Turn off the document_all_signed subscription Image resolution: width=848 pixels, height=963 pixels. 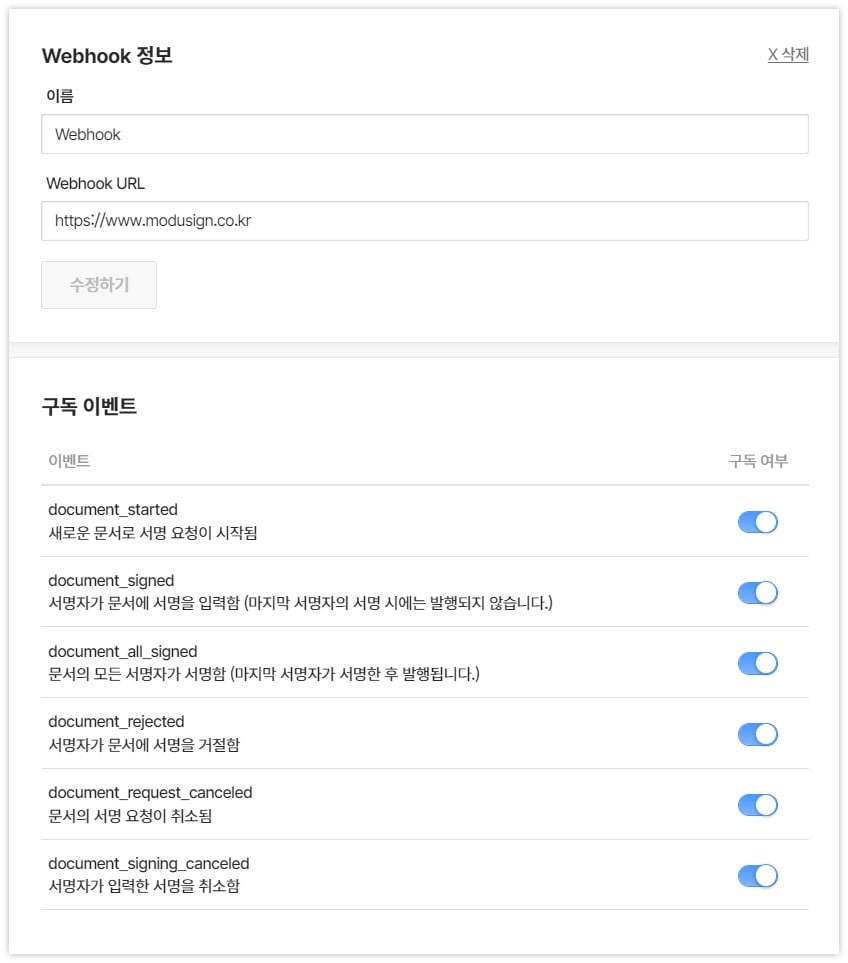point(757,663)
